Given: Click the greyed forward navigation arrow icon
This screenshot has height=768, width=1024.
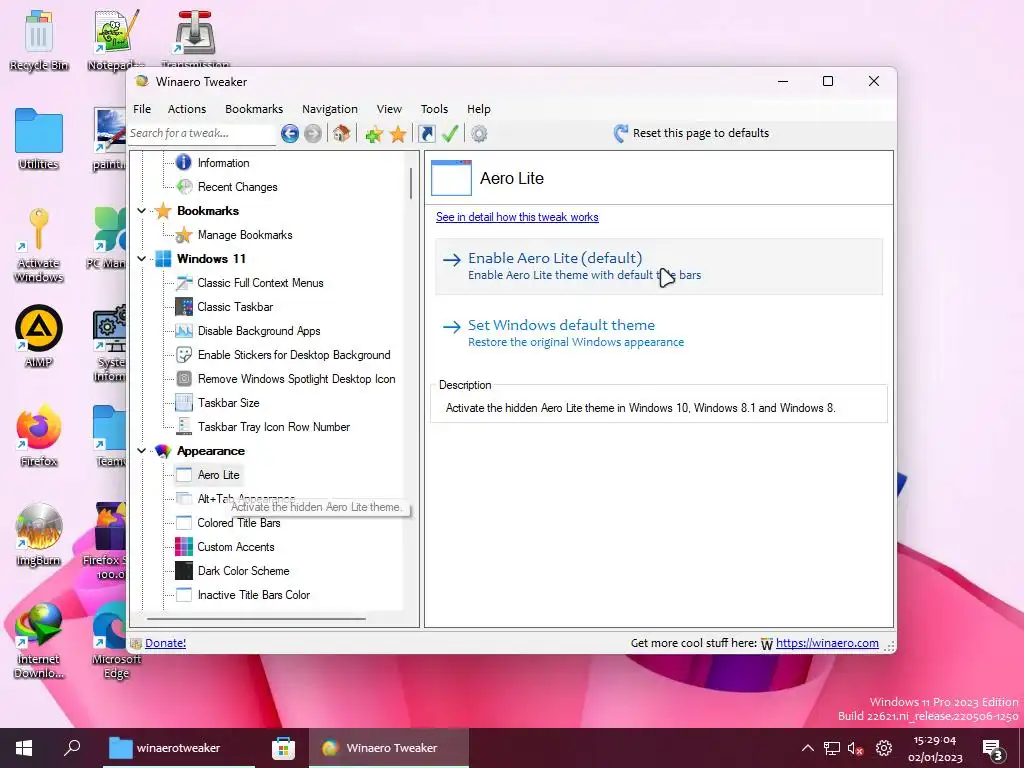Looking at the screenshot, I should [313, 134].
